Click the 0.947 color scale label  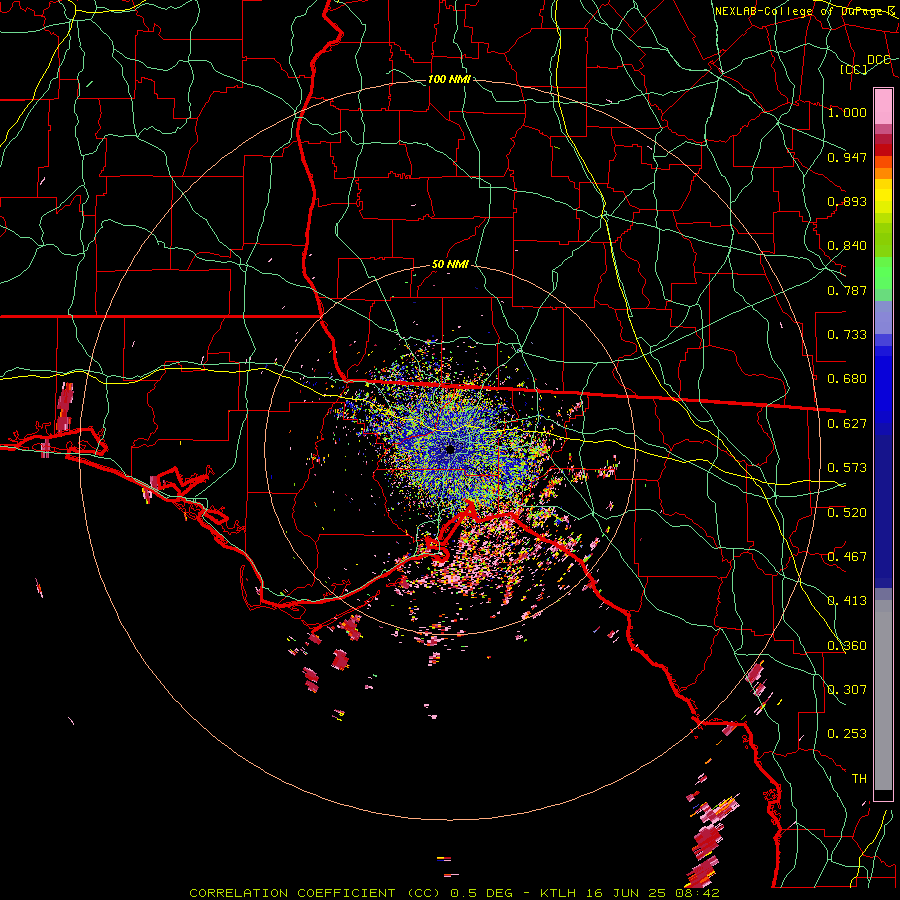pyautogui.click(x=847, y=157)
